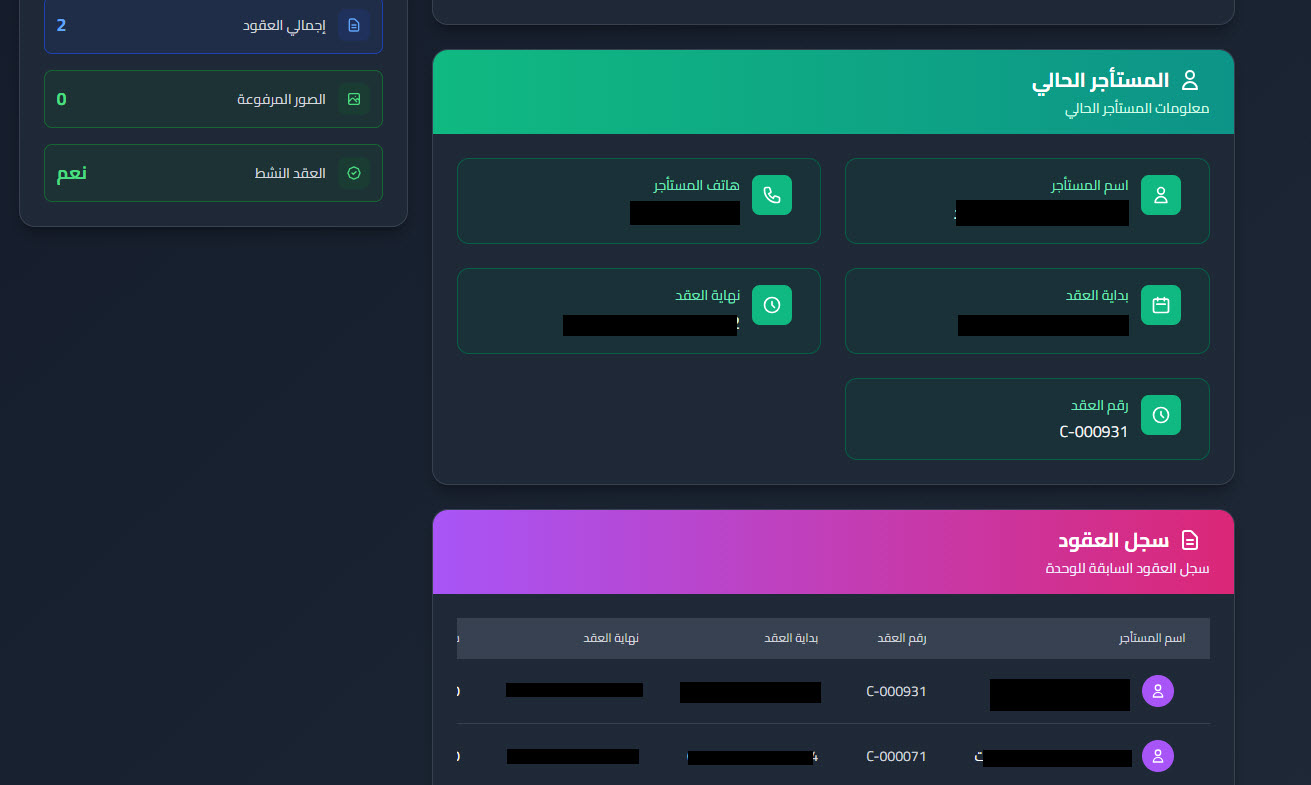
Task: Click the نعم value for العقد النشط
Action: pyautogui.click(x=71, y=173)
